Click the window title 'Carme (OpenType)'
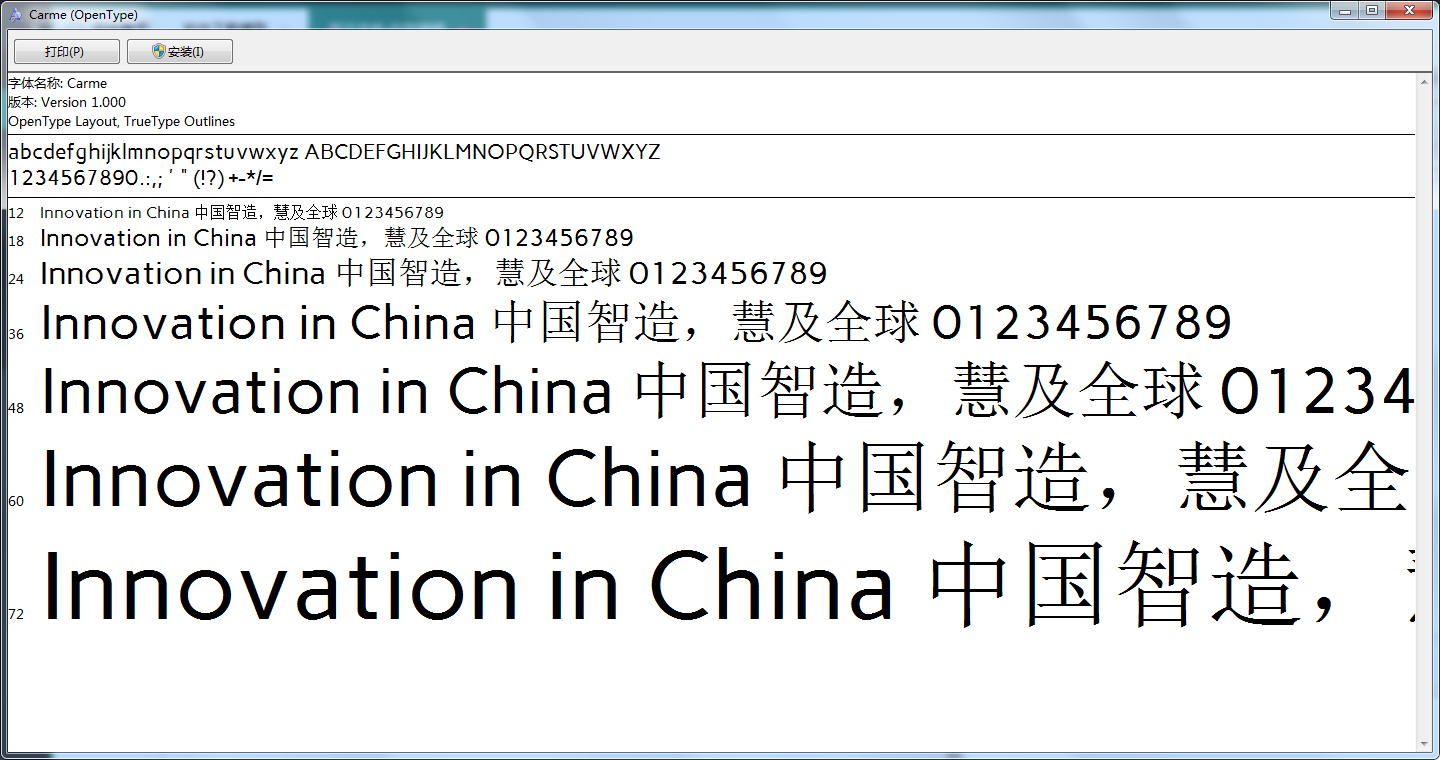This screenshot has height=760, width=1440. [x=84, y=15]
